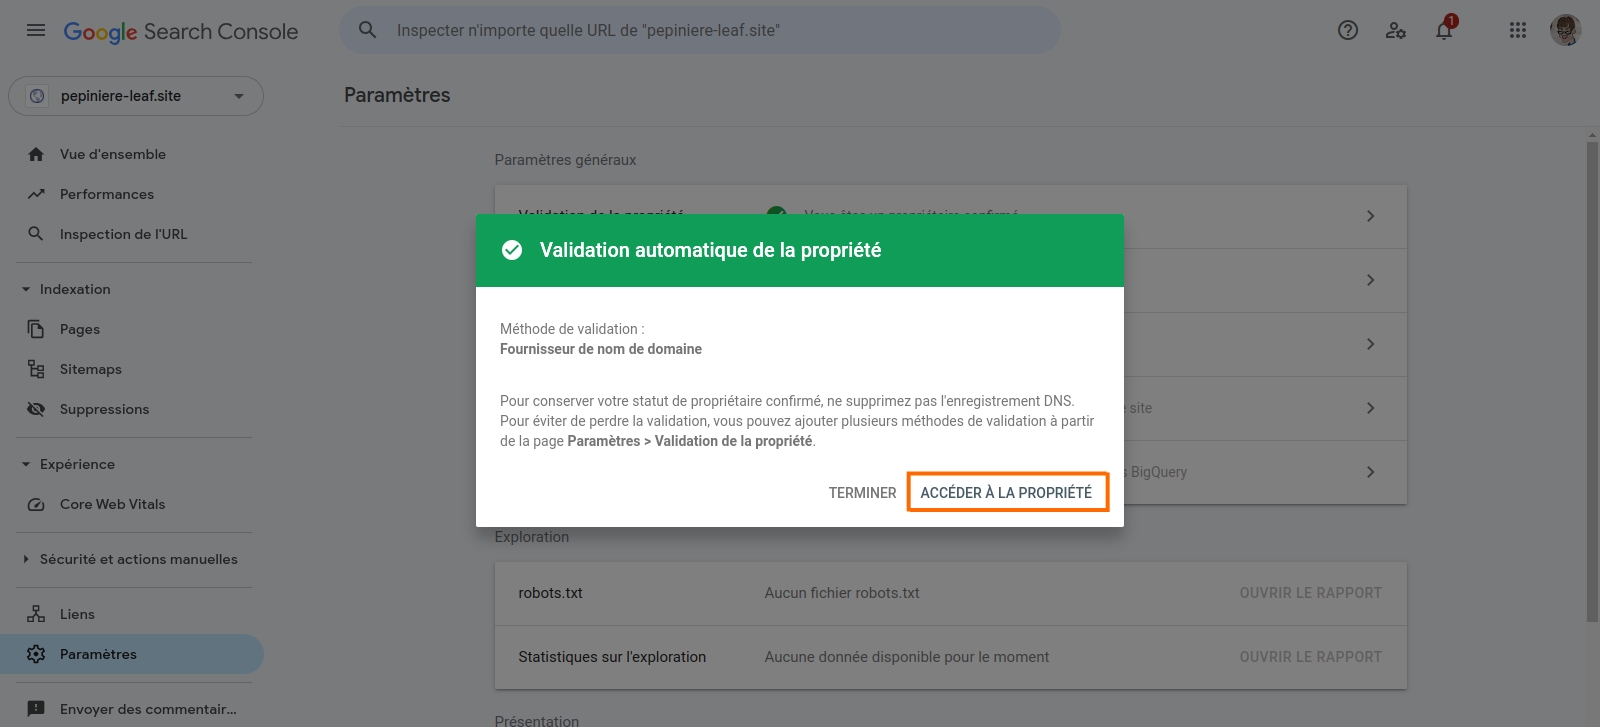The width and height of the screenshot is (1600, 727).
Task: Click the Suppressions eye-slash icon
Action: point(36,408)
